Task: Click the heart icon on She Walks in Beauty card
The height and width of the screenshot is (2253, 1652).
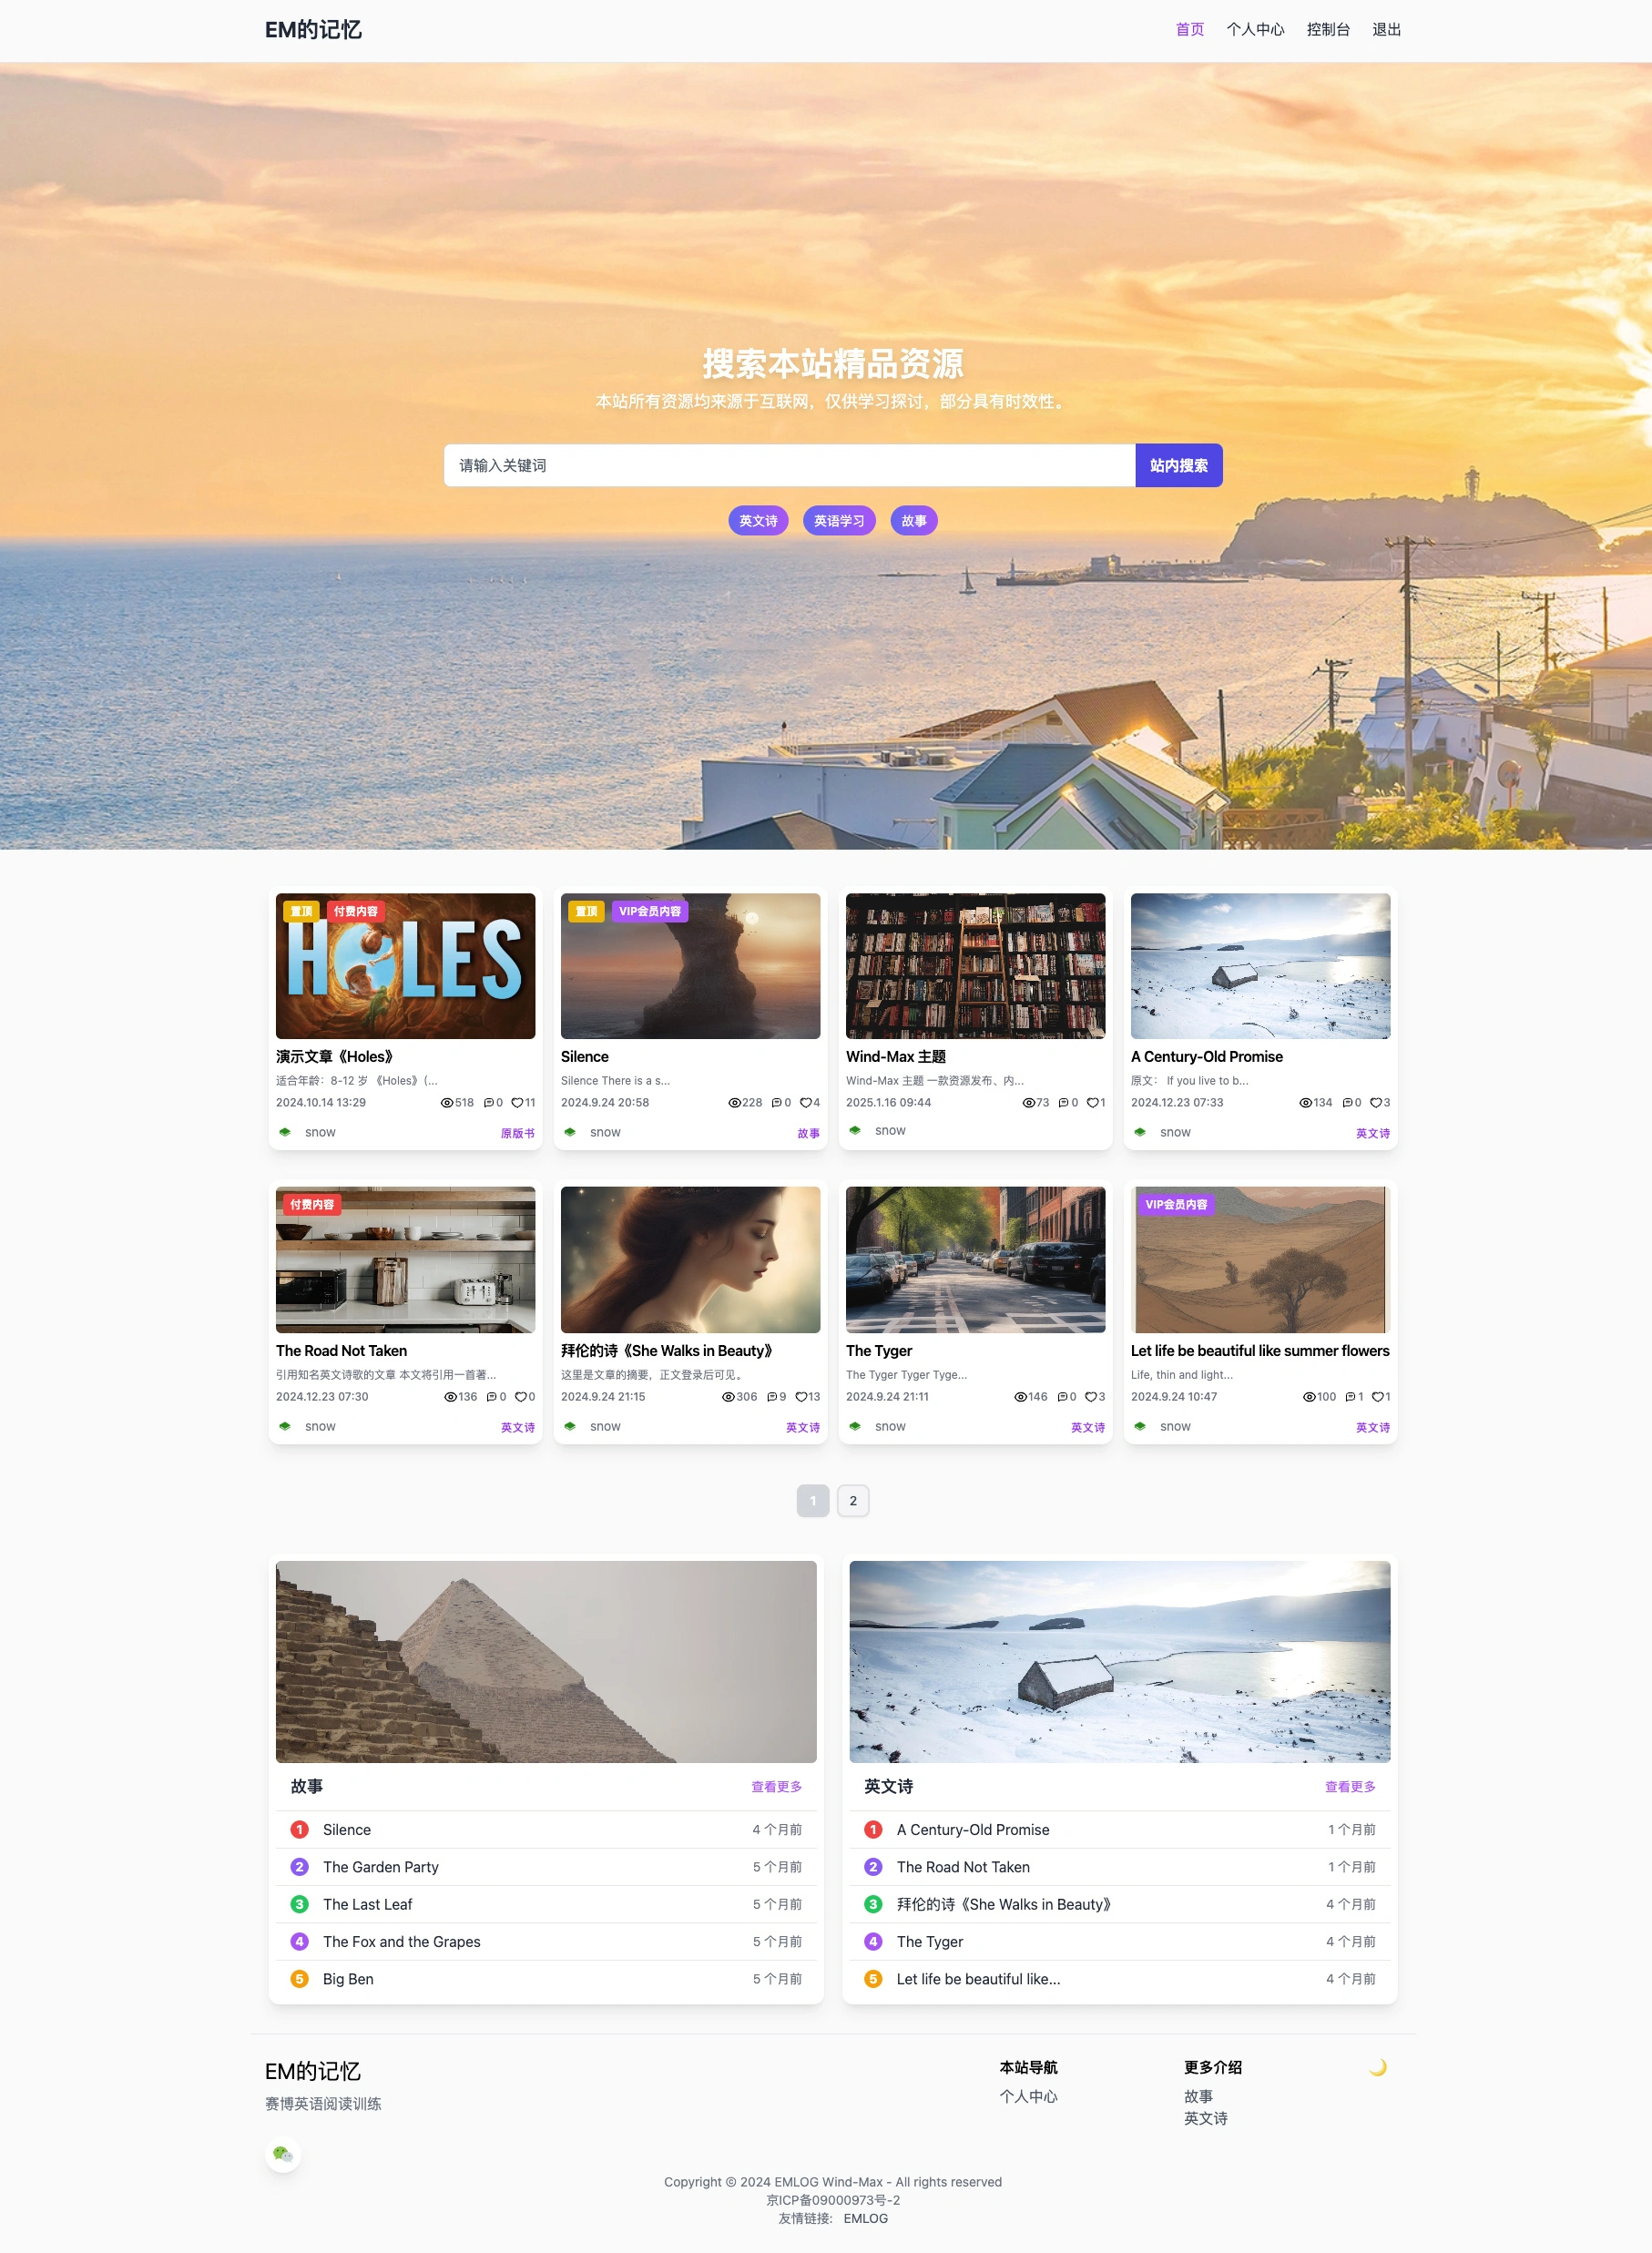Action: pos(801,1397)
